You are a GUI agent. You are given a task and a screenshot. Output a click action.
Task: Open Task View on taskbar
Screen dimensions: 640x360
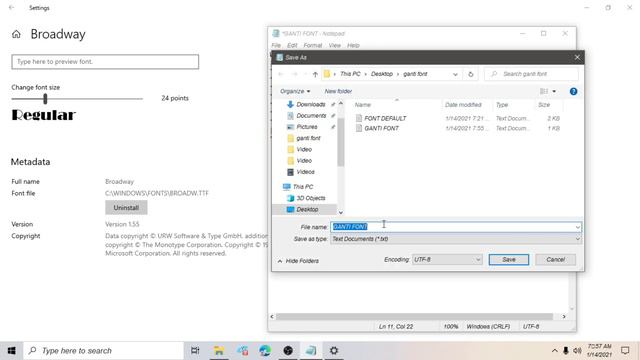click(195, 351)
